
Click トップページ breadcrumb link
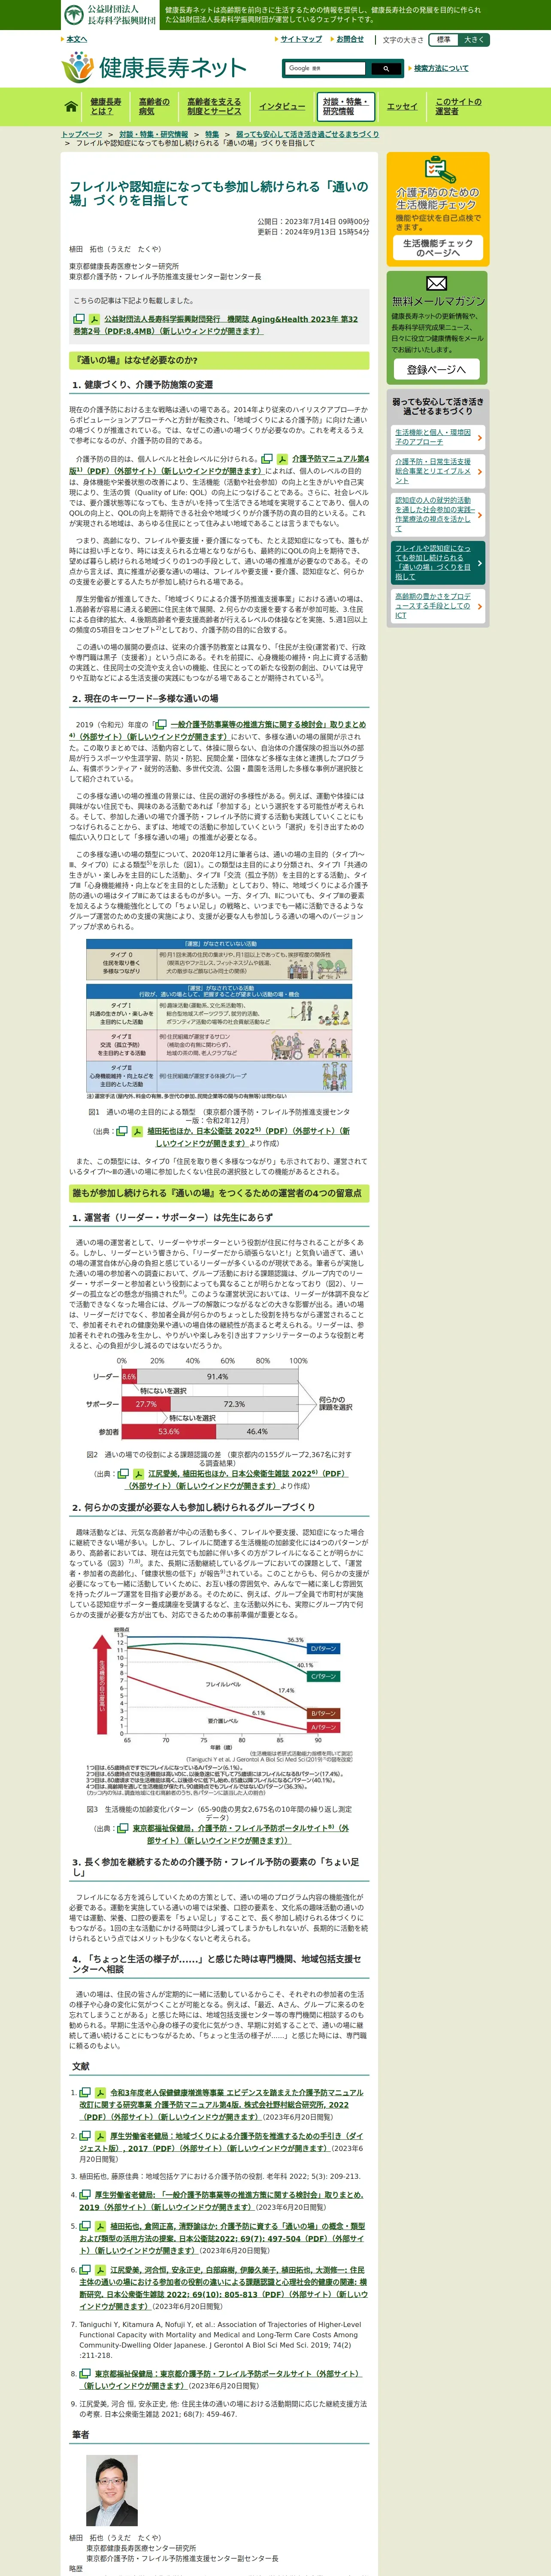coord(82,134)
